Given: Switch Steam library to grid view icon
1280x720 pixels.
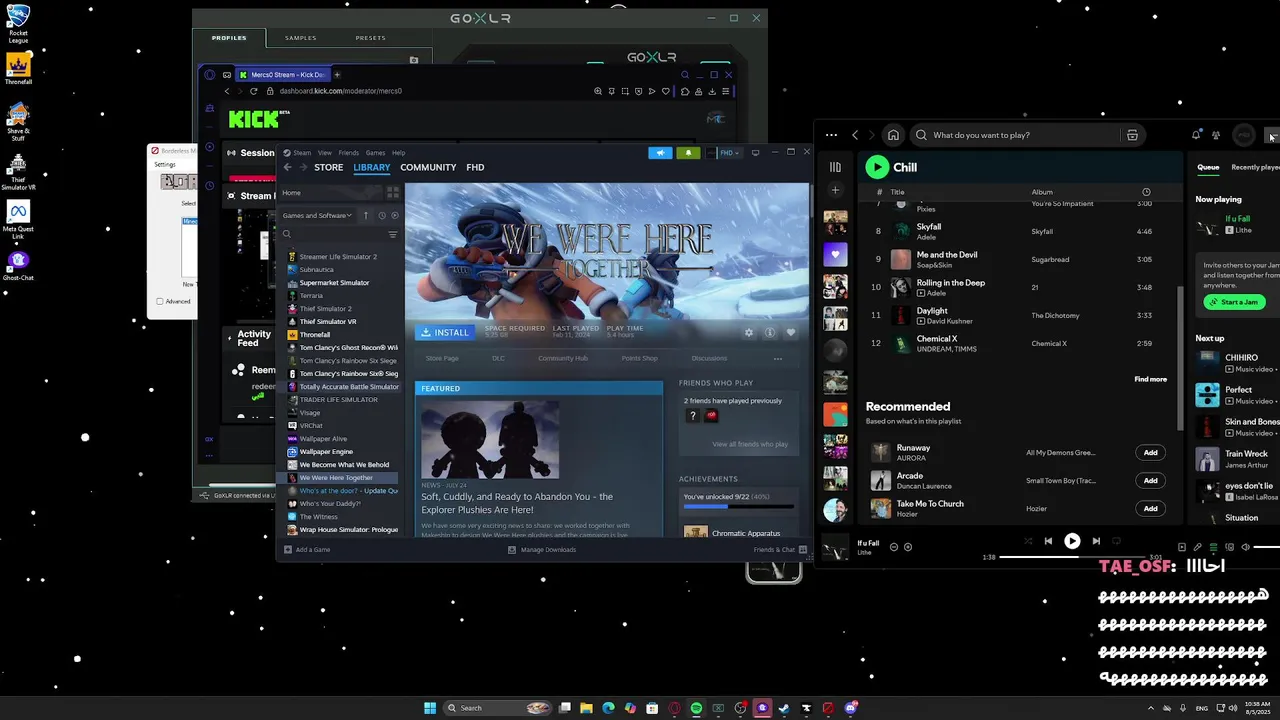Looking at the screenshot, I should [x=394, y=192].
